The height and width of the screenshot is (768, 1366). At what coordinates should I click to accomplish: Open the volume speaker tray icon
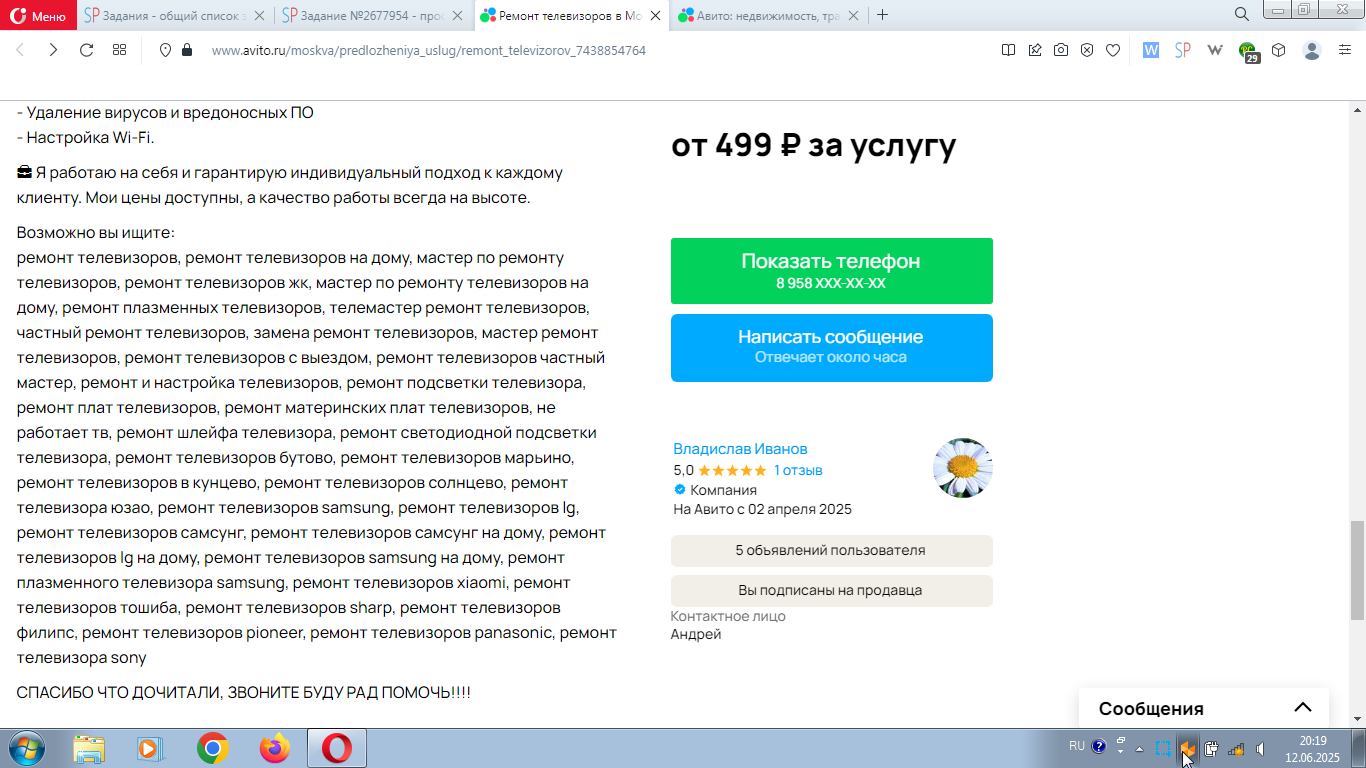(1260, 748)
